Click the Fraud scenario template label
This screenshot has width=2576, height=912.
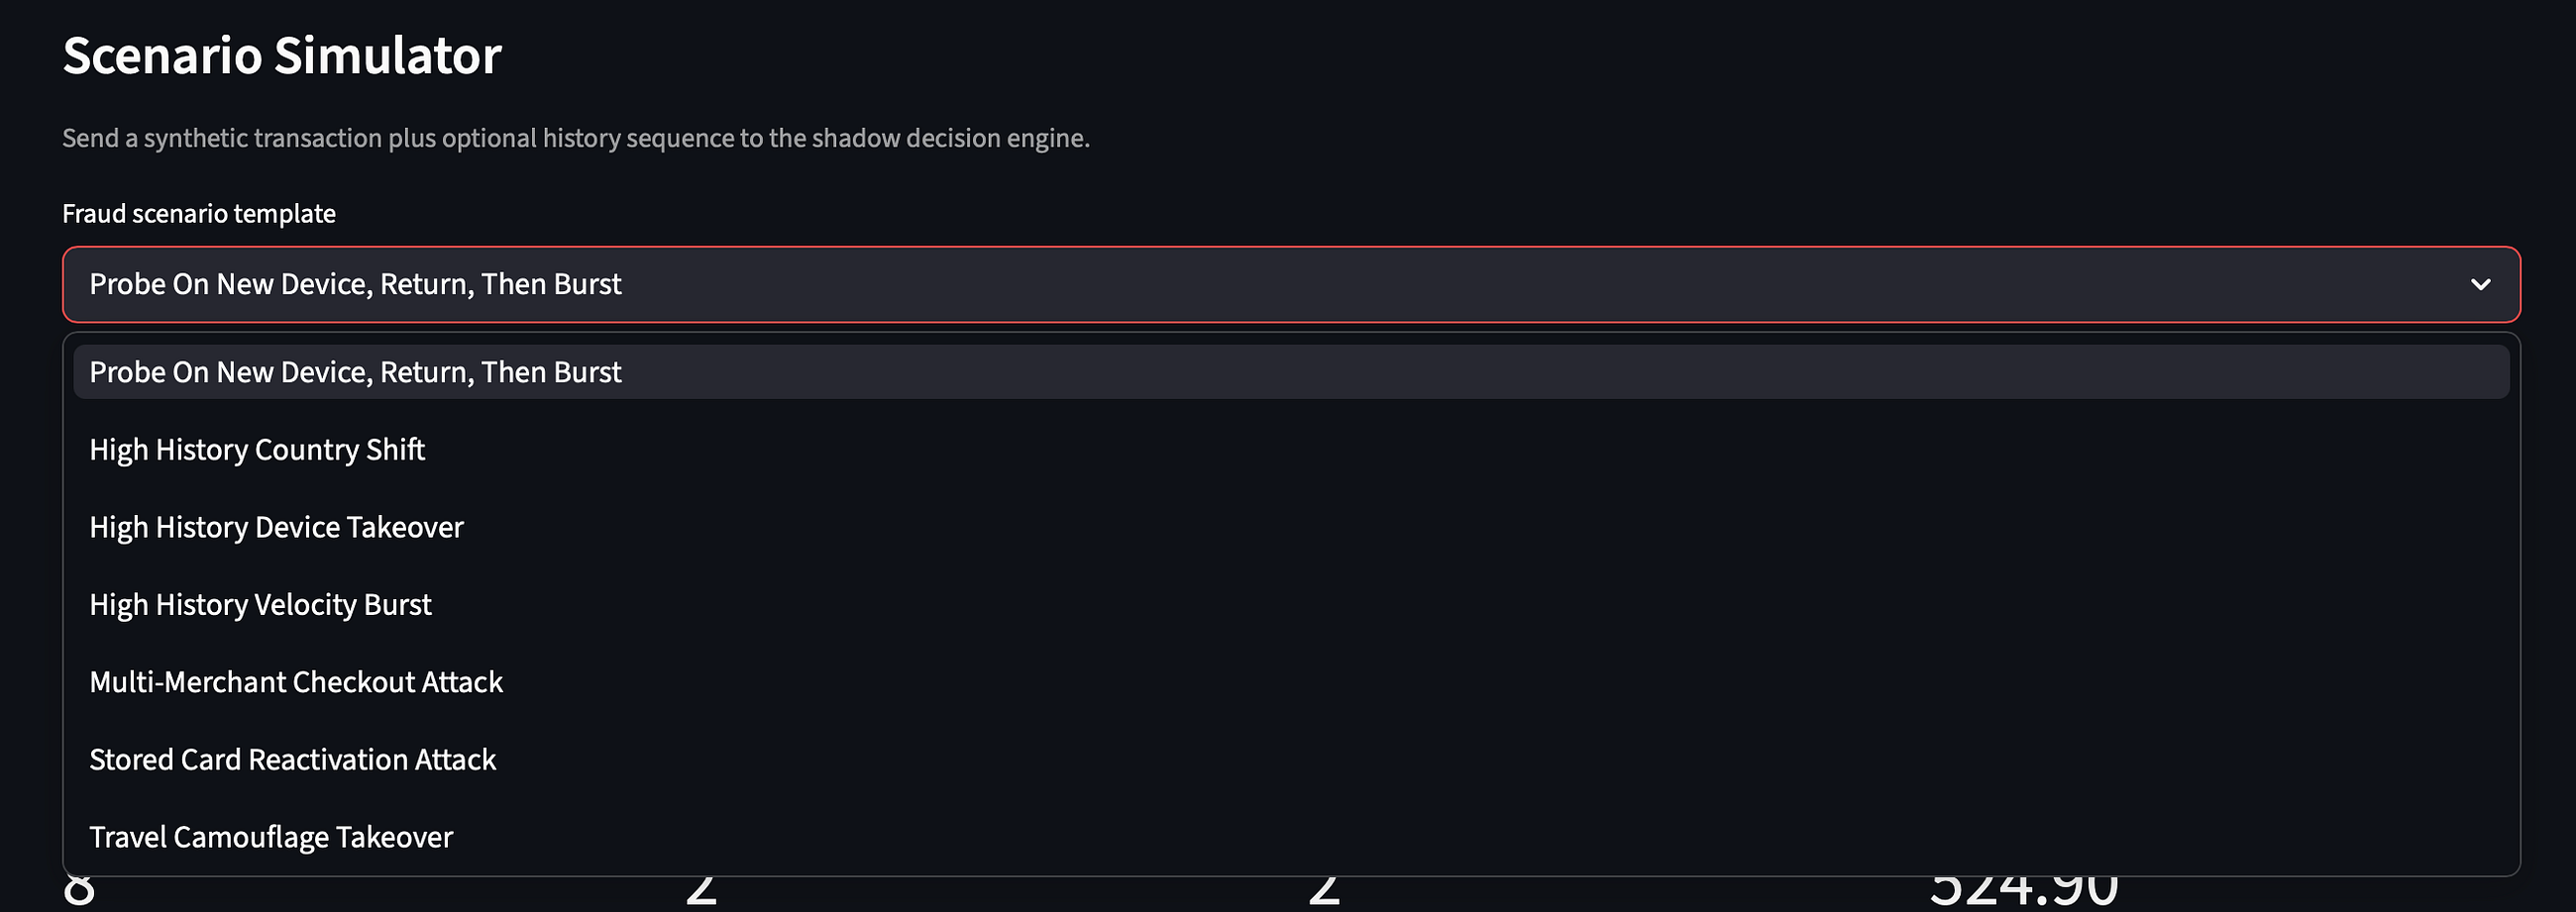click(x=199, y=214)
